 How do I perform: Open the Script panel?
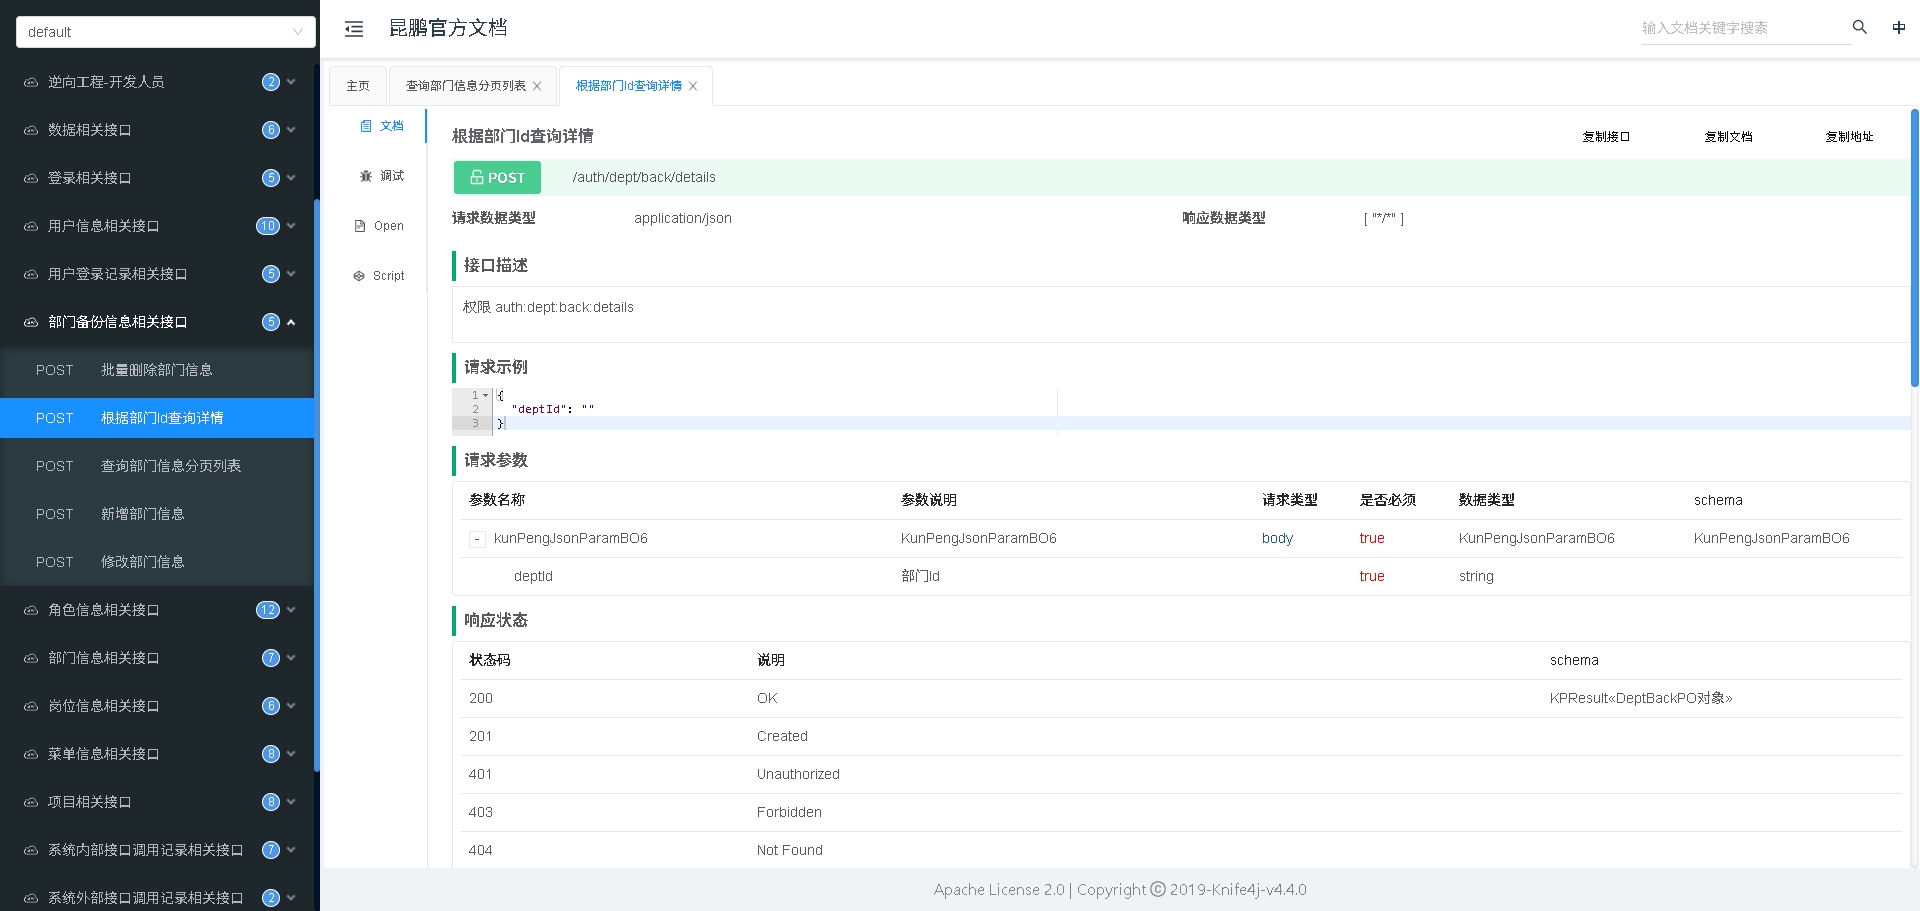(x=379, y=276)
